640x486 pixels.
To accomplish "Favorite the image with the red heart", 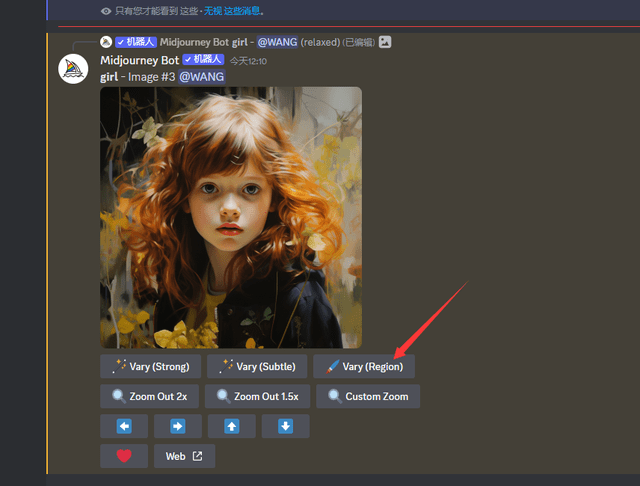I will point(124,456).
